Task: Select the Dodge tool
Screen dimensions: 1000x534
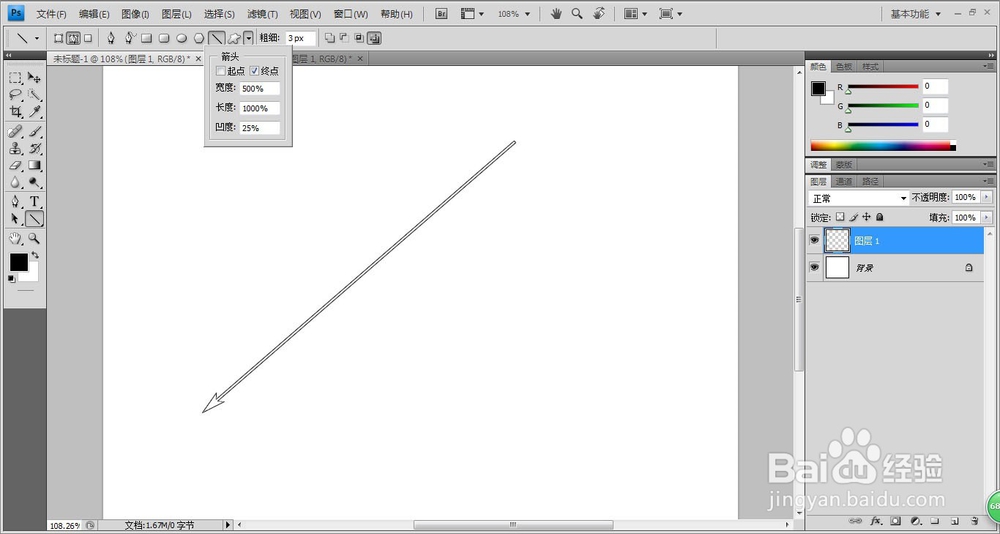Action: coord(34,183)
